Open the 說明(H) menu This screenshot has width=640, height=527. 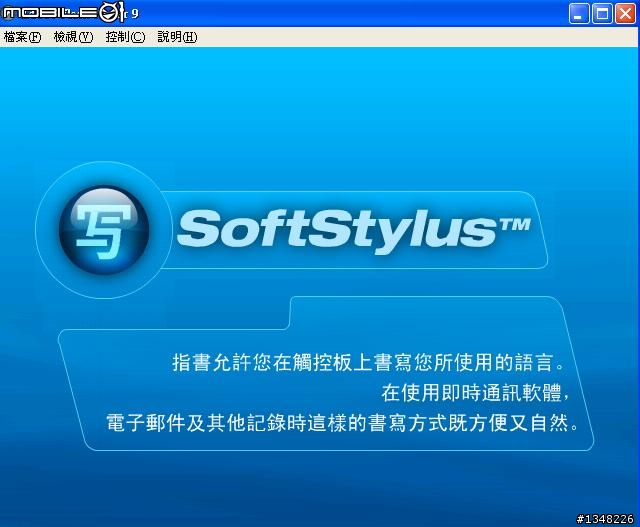pyautogui.click(x=177, y=37)
